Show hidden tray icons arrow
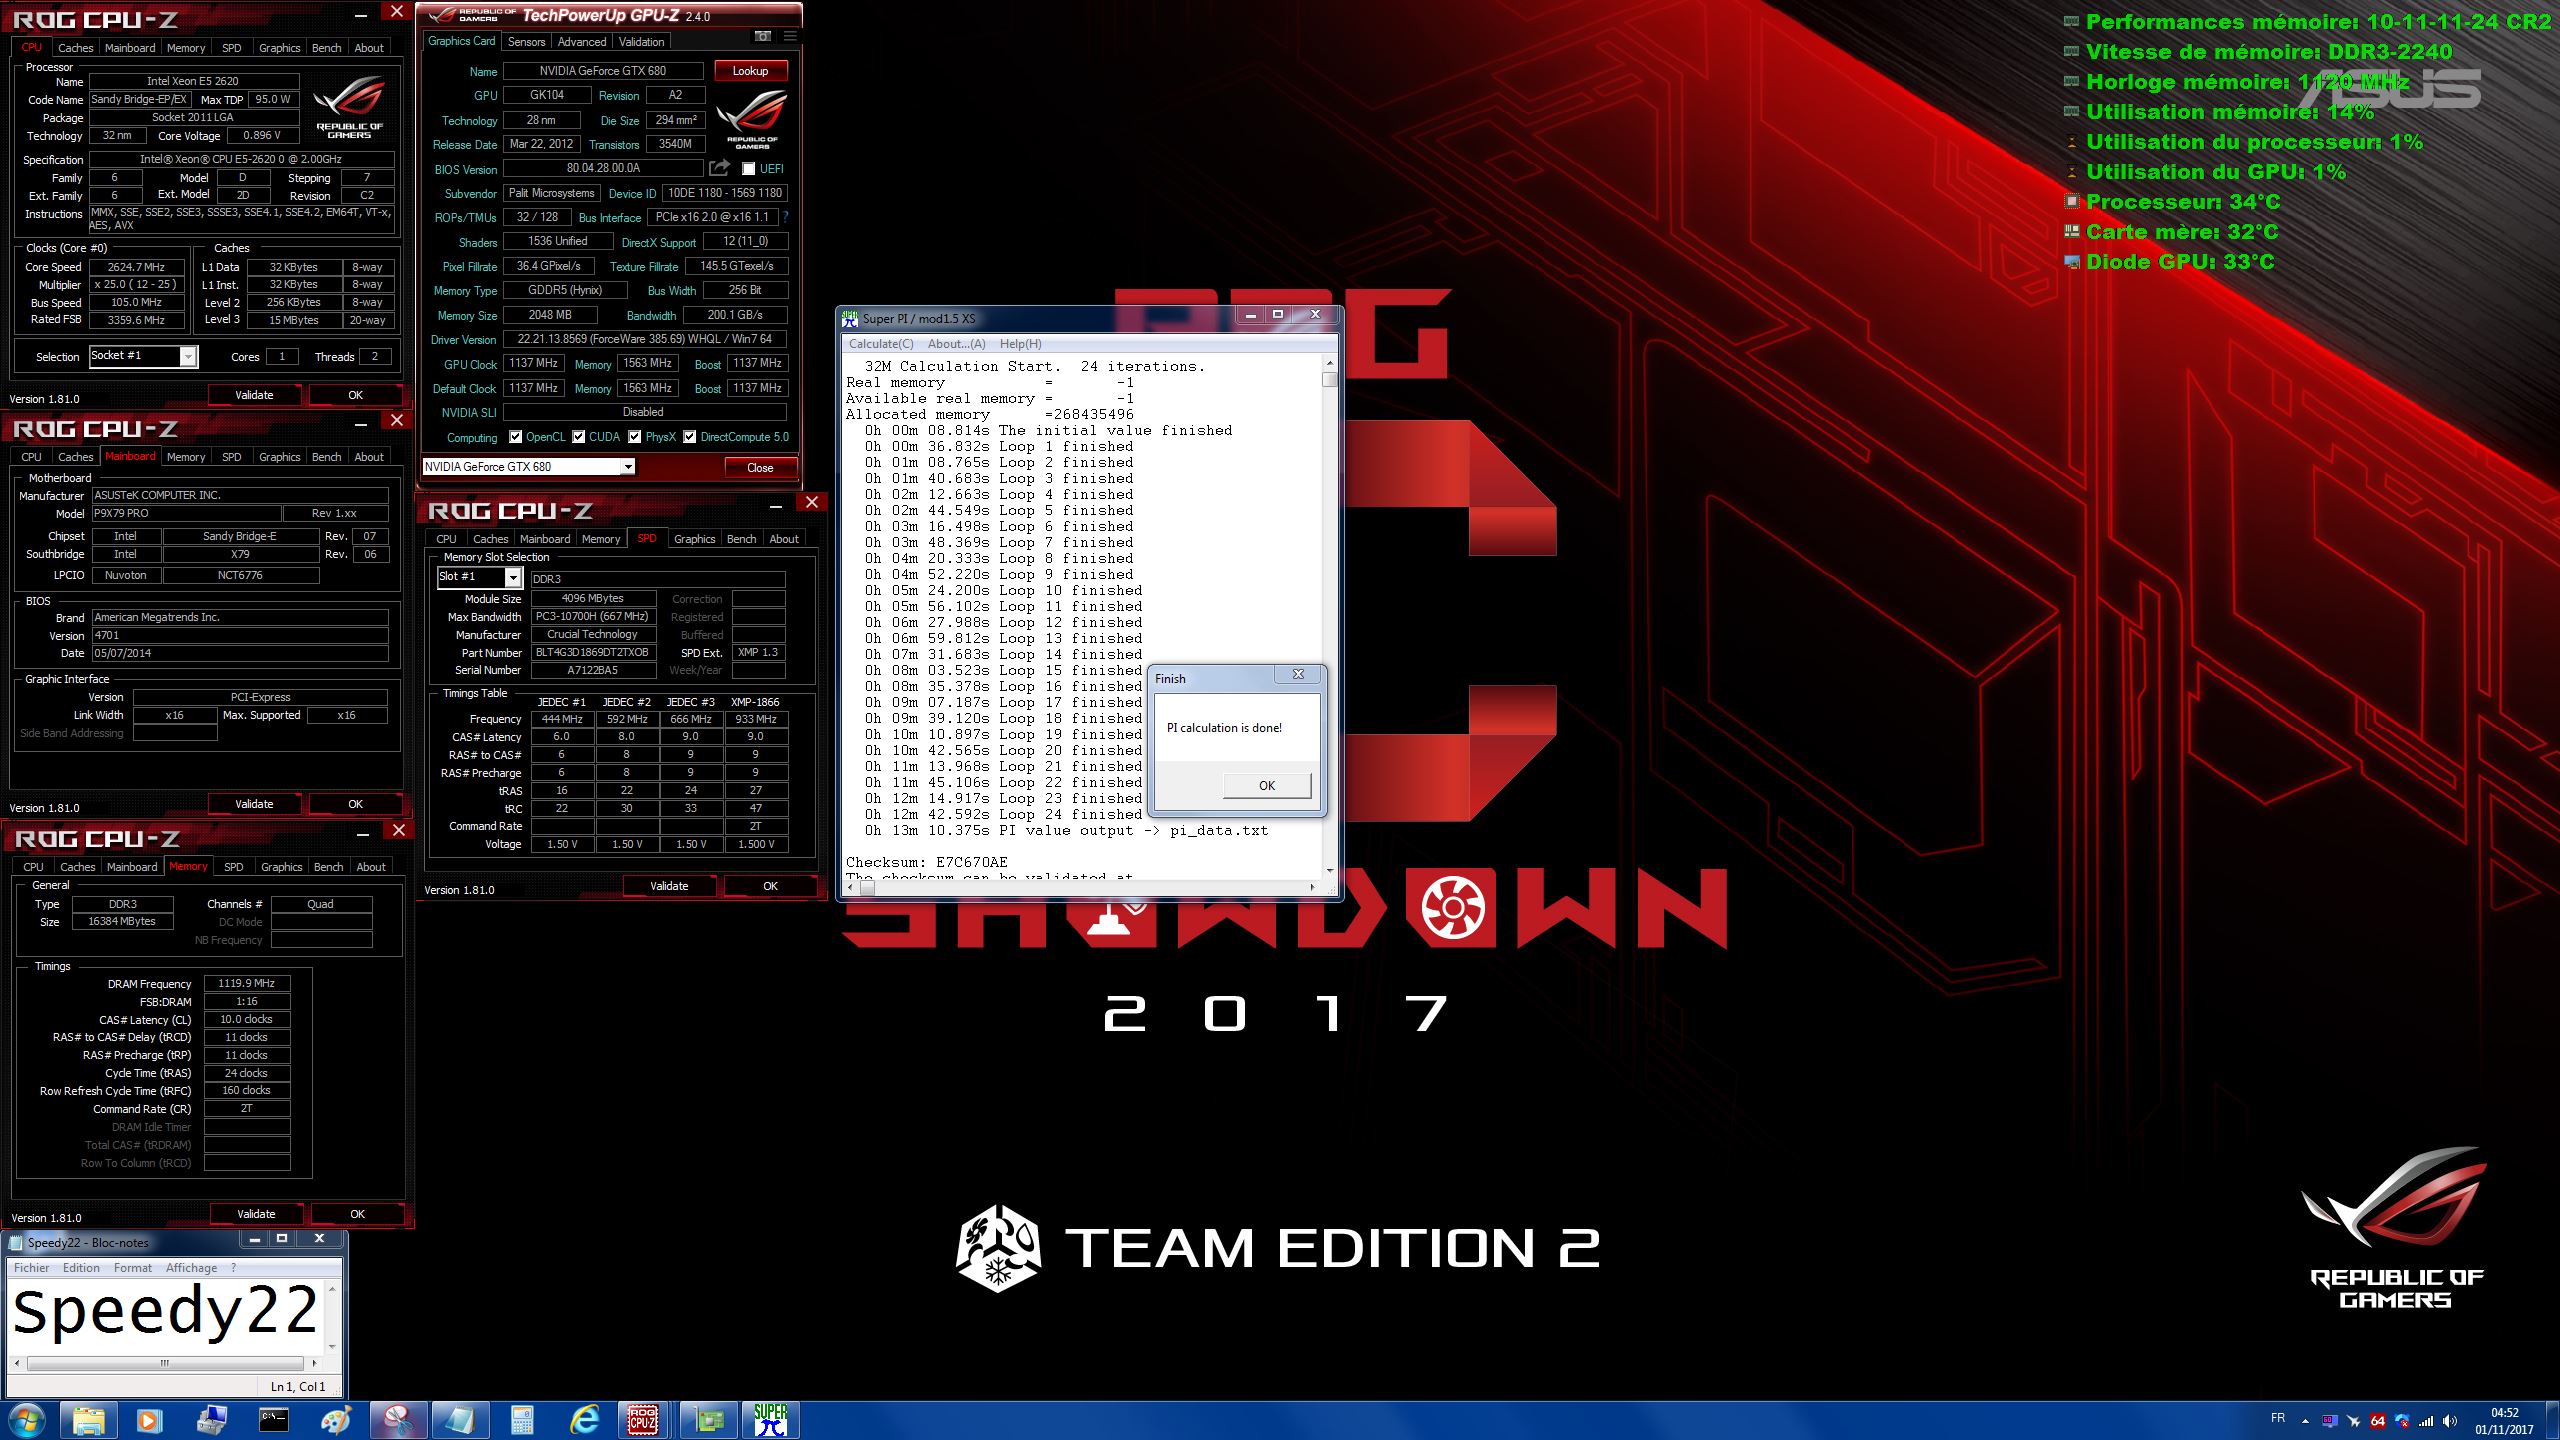Screen dimensions: 2560x1440 pyautogui.click(x=2305, y=1421)
